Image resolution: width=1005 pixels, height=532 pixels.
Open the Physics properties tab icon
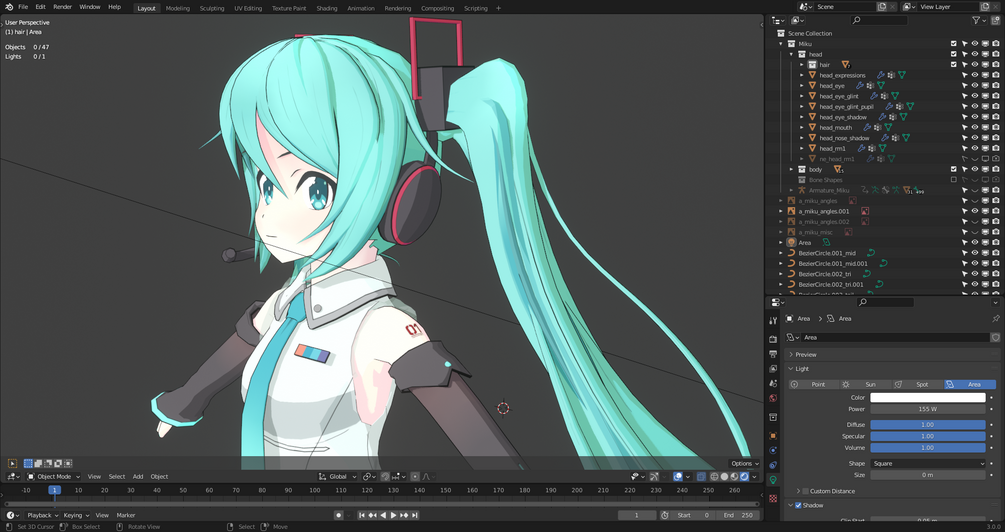pos(773,451)
